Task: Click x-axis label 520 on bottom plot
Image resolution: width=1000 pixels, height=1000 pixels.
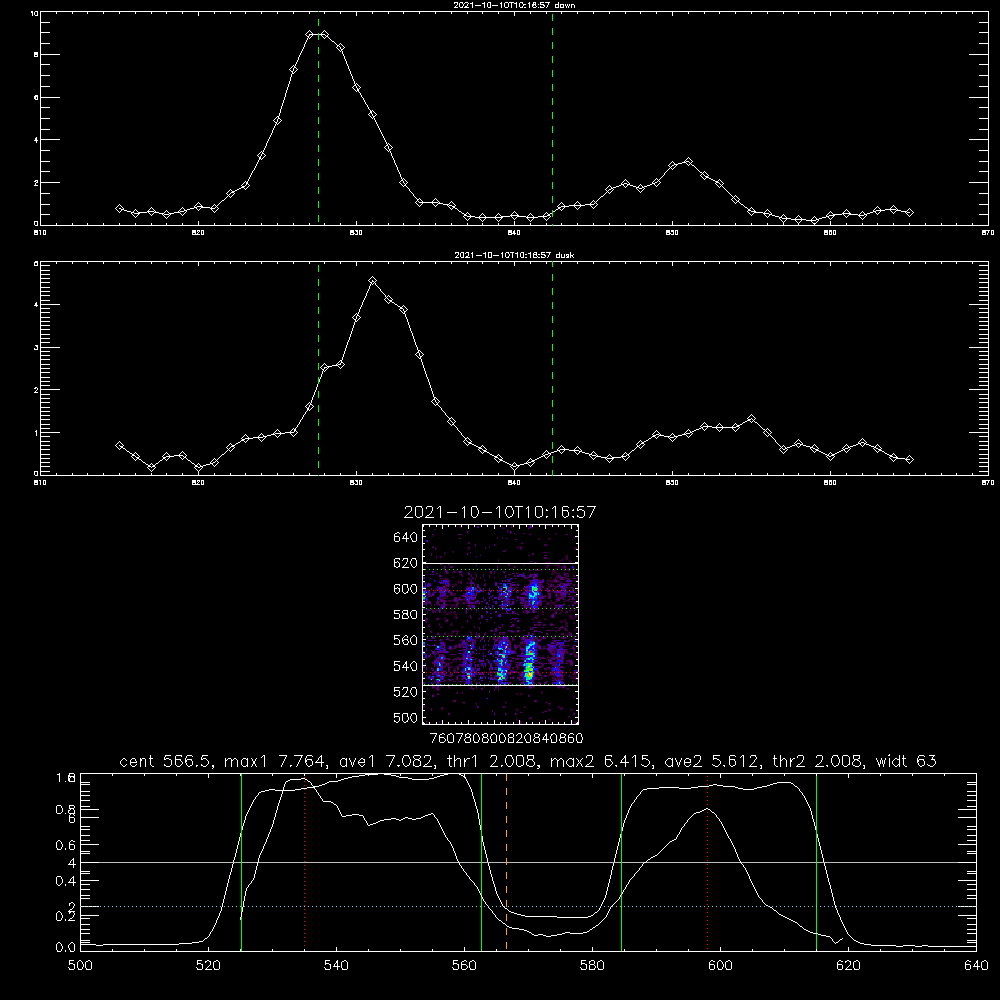Action: [x=208, y=966]
